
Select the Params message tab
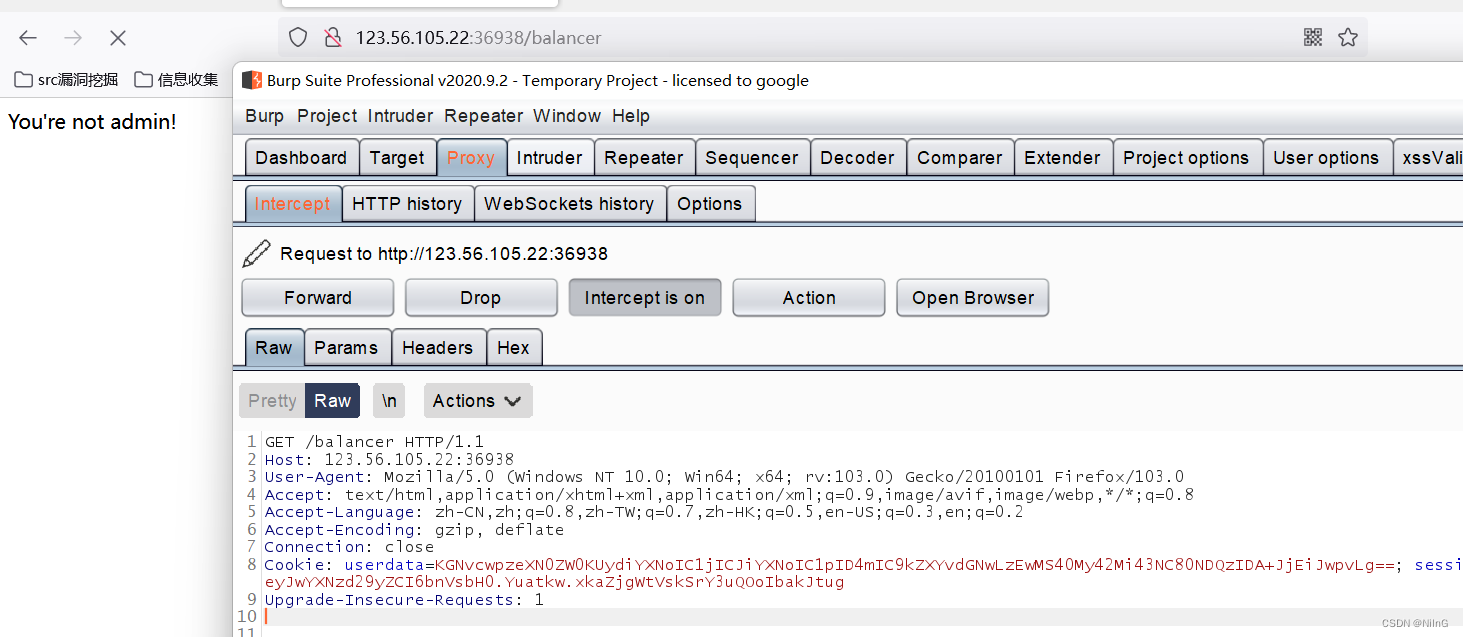[x=346, y=348]
